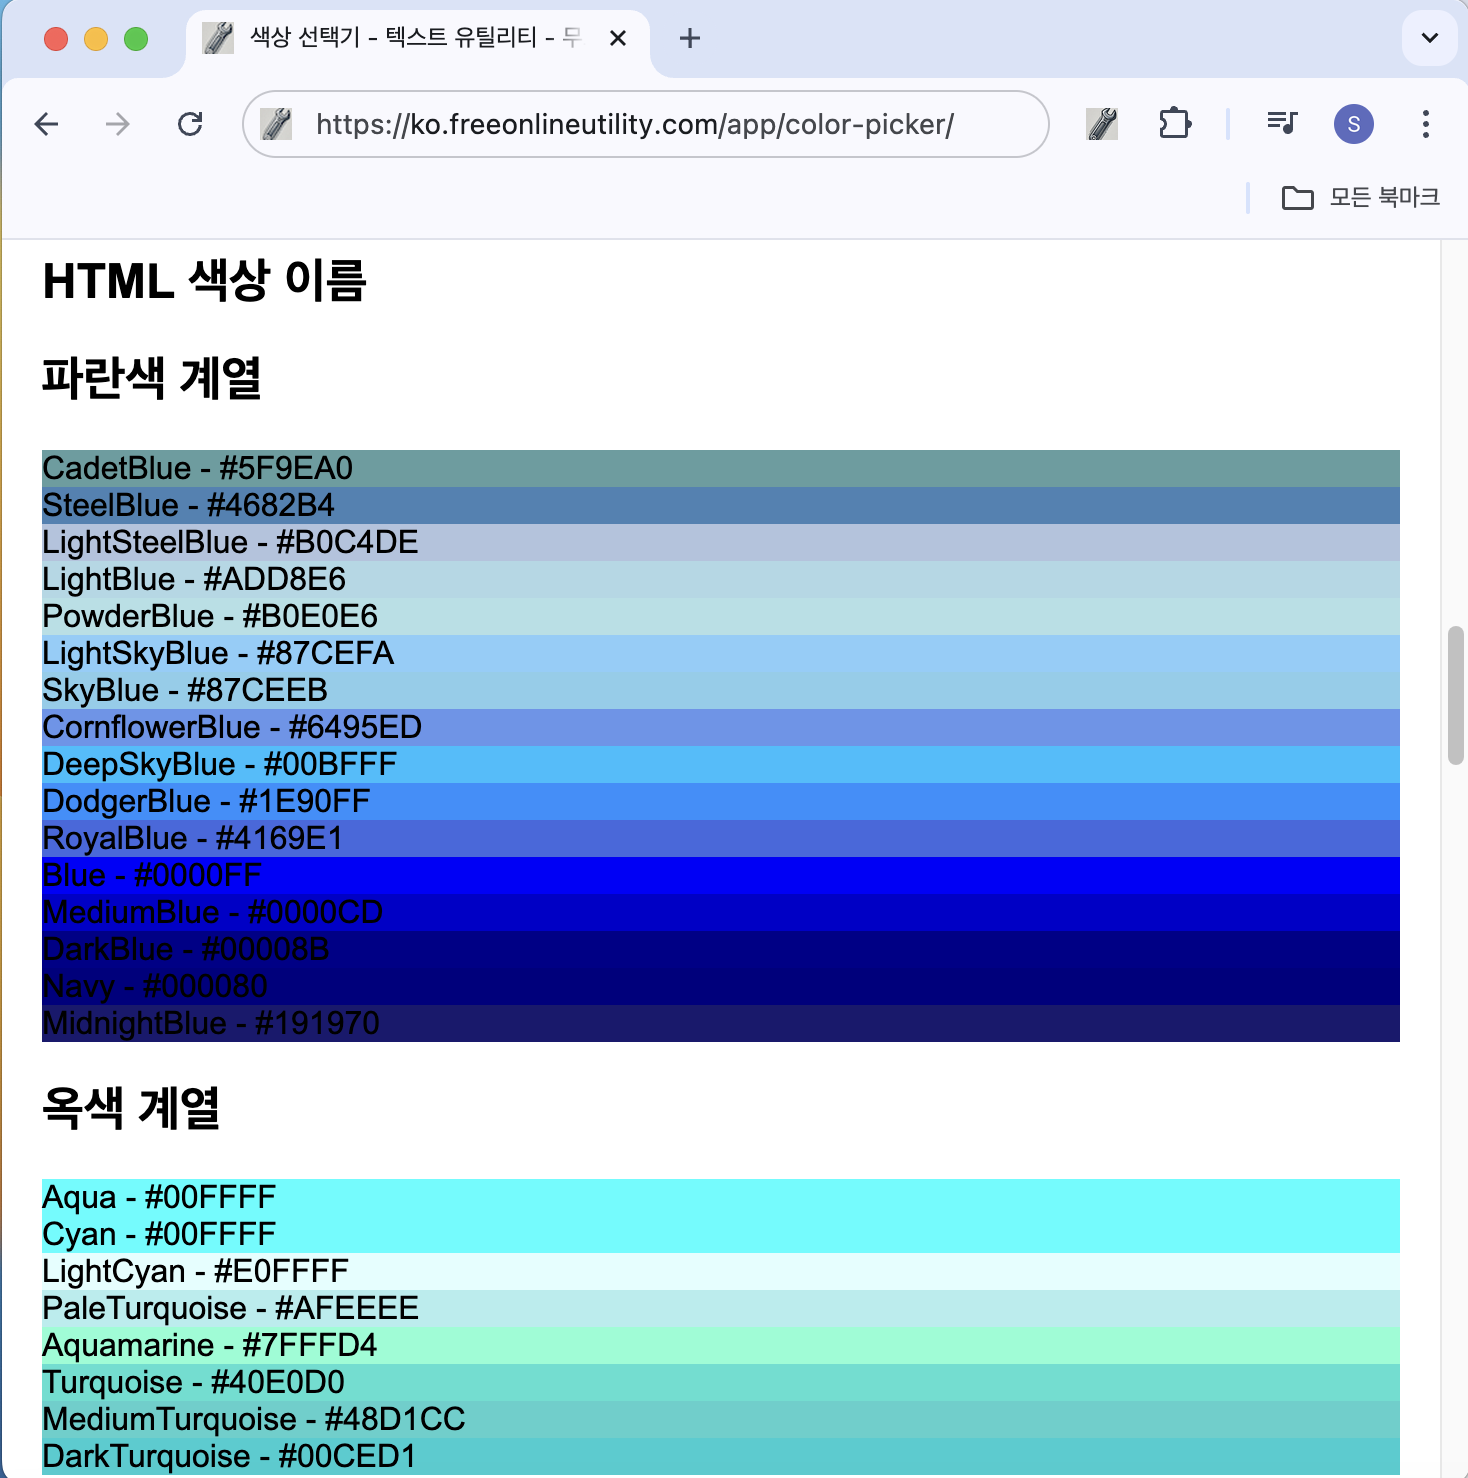Select the LightBlue #ADD8E6 color row
The image size is (1468, 1478).
[x=721, y=579]
